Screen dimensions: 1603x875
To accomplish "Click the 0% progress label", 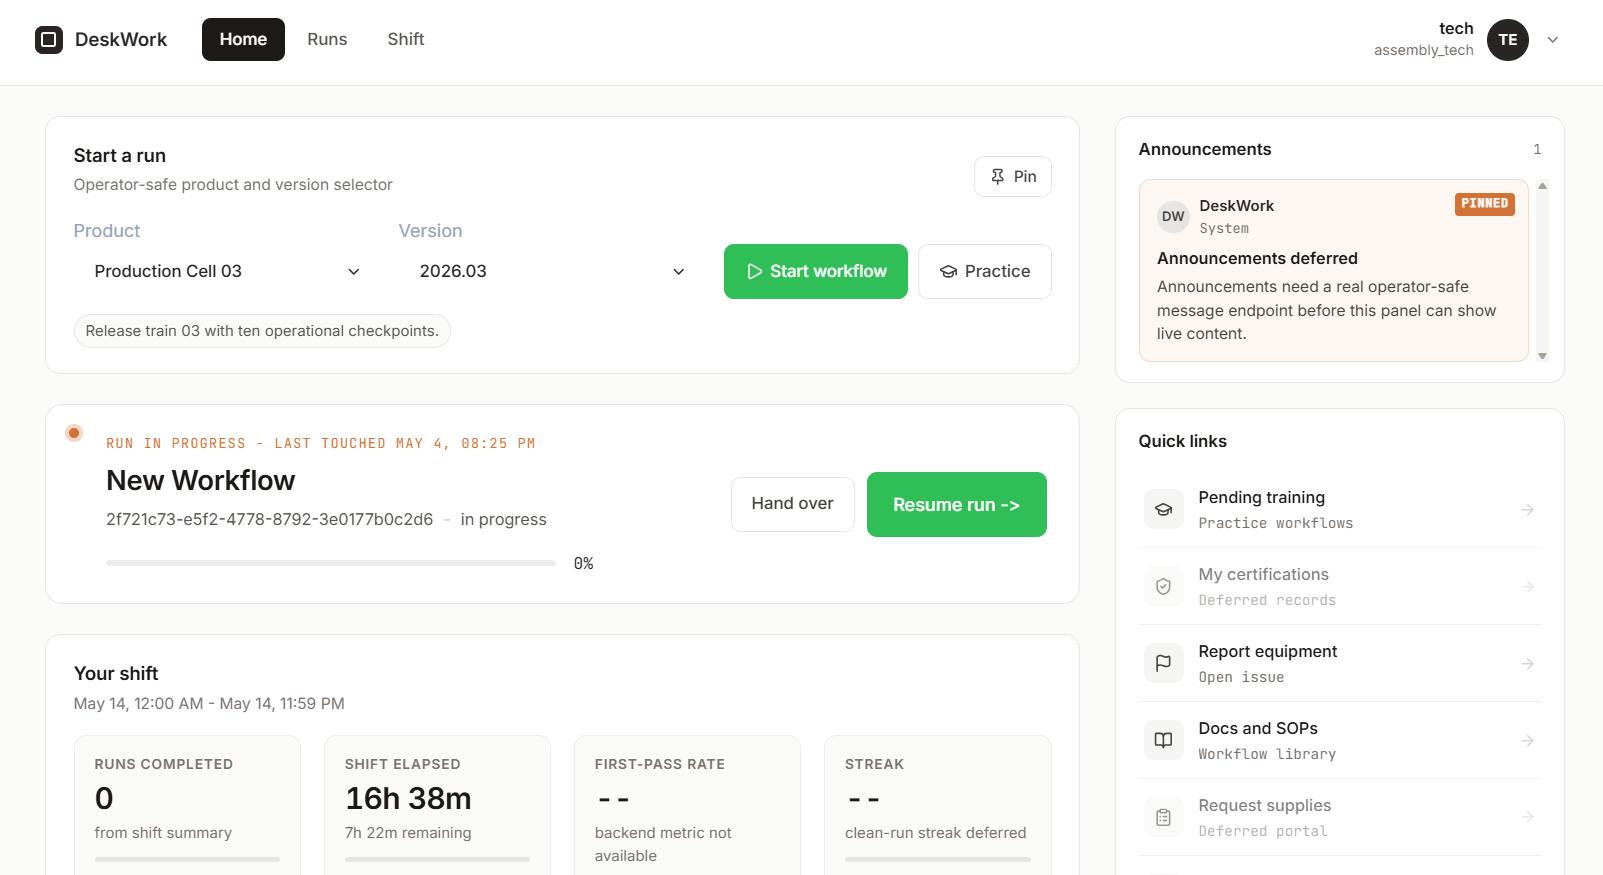I will pos(584,564).
